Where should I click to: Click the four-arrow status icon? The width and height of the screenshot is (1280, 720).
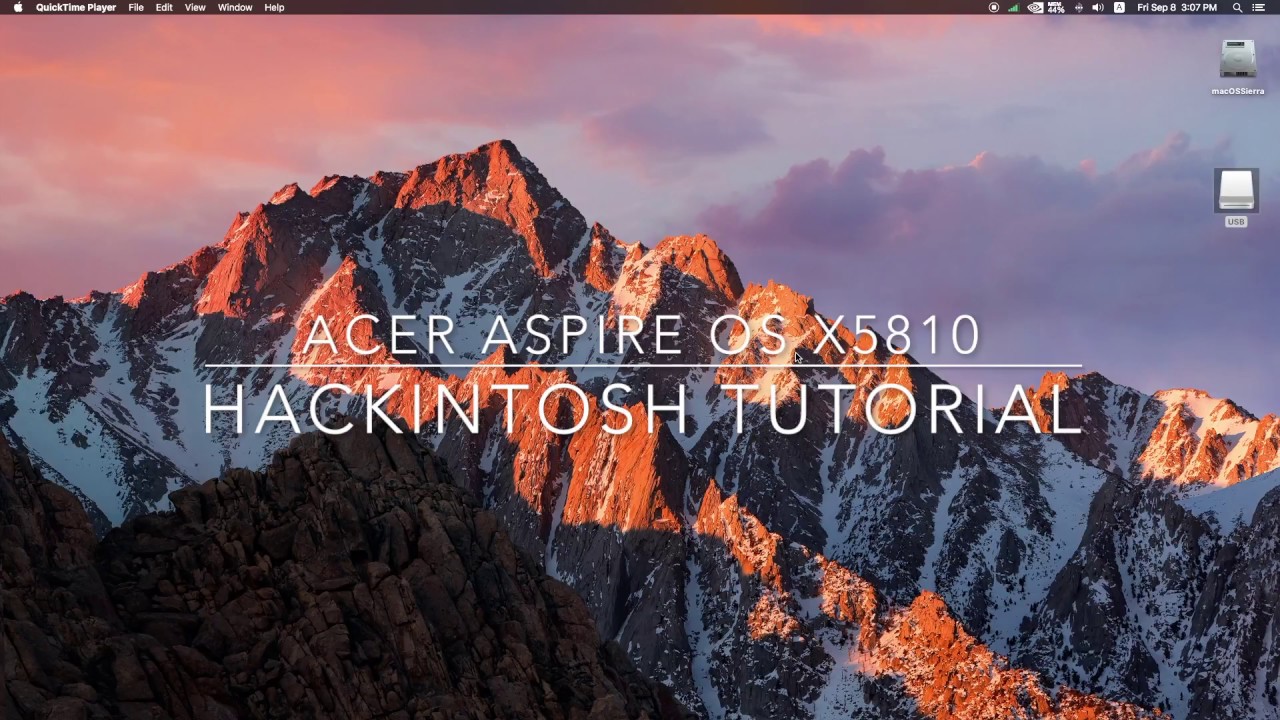[1078, 7]
